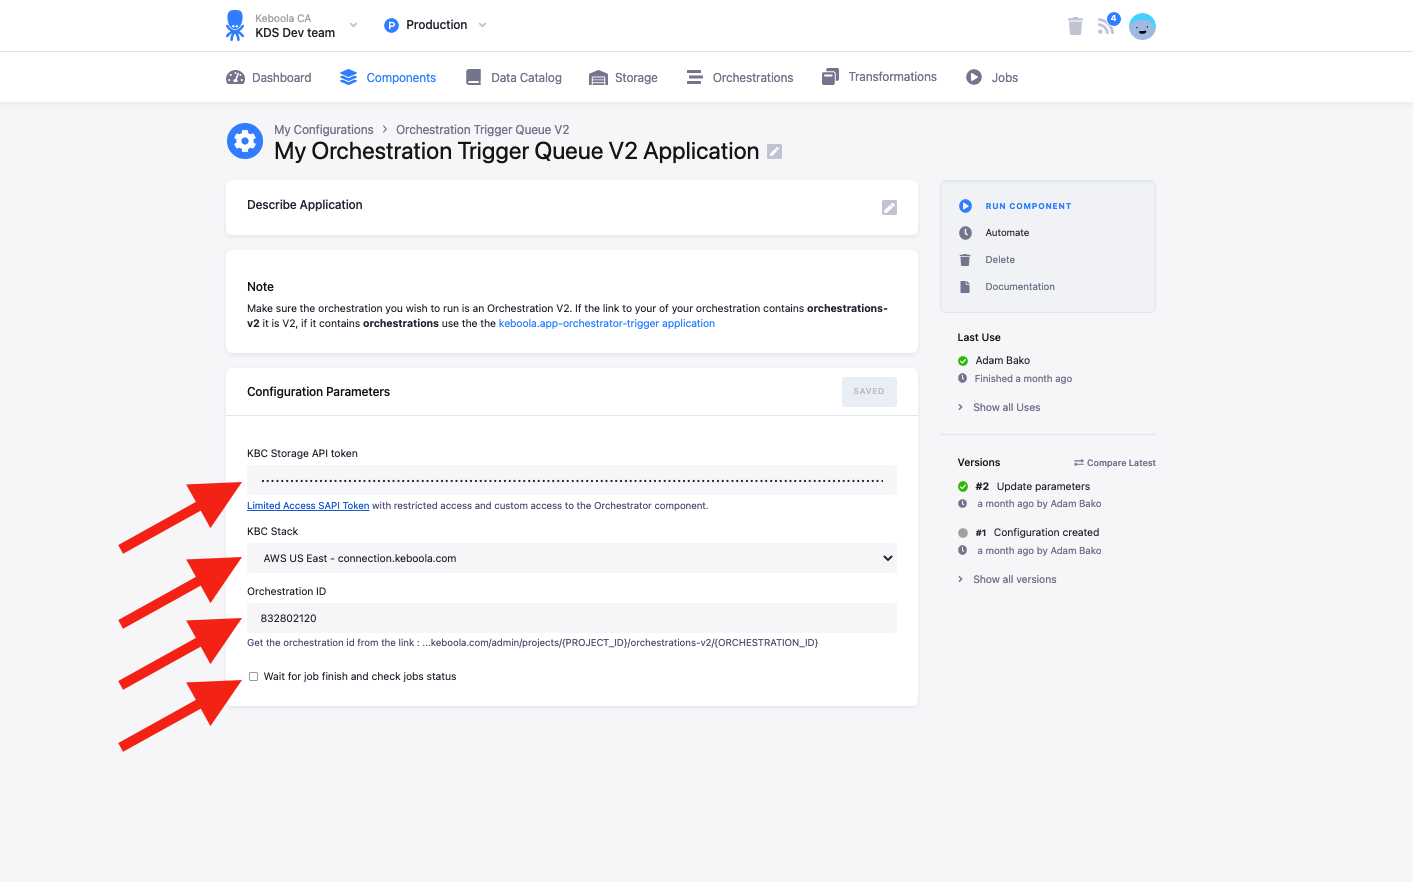The image size is (1413, 882).
Task: Go to the Dashboard tab
Action: [x=269, y=77]
